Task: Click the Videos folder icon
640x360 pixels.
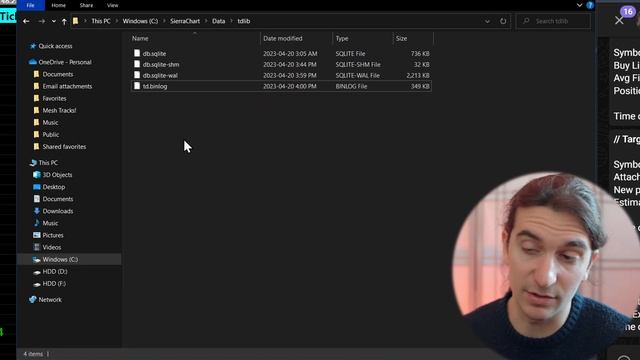Action: pyautogui.click(x=36, y=247)
